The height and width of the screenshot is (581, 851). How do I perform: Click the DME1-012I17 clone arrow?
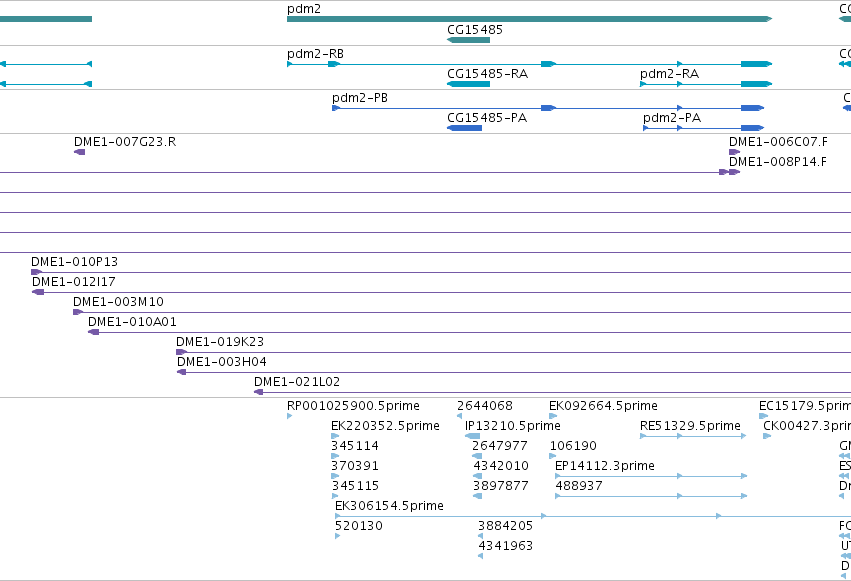point(38,292)
